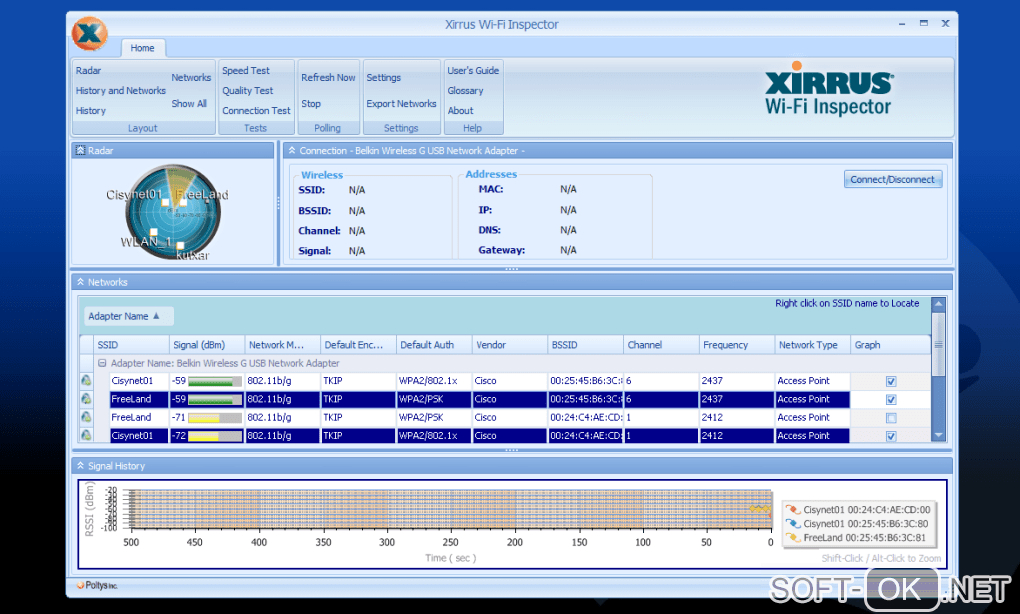
Task: Click frequency '2412' in FreeLand -71 row
Action: point(712,418)
